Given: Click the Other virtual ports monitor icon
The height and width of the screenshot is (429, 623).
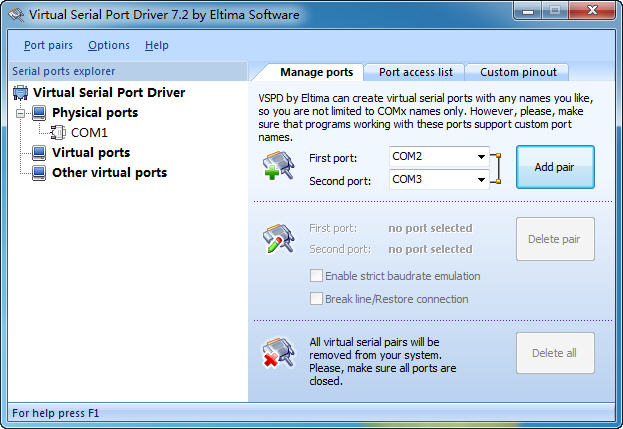Looking at the screenshot, I should pyautogui.click(x=39, y=173).
